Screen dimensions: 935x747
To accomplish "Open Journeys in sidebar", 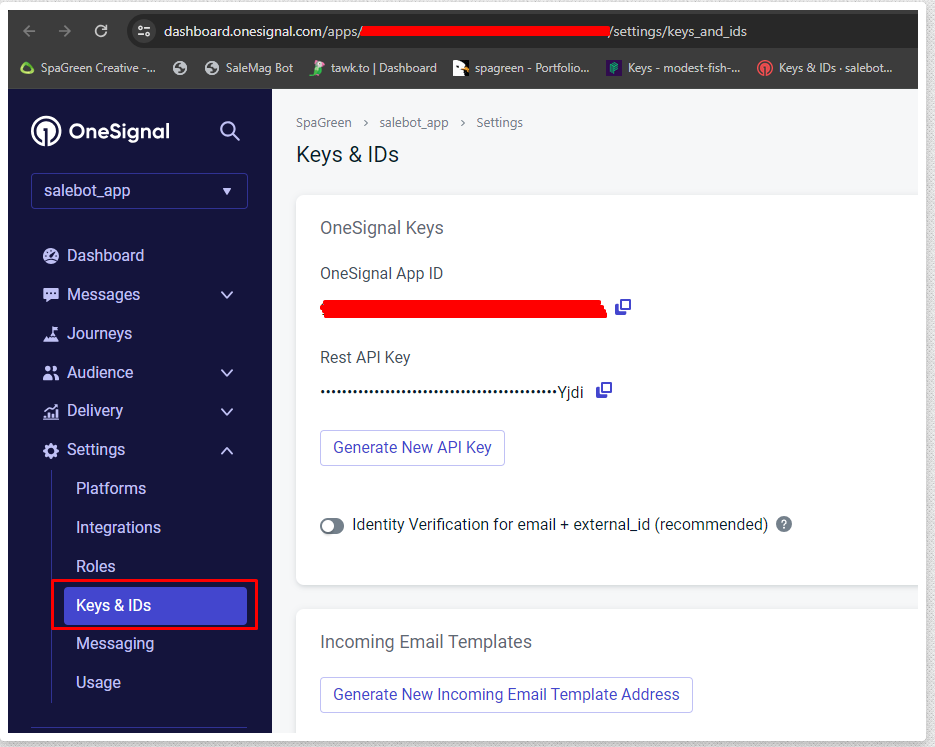I will tap(100, 333).
